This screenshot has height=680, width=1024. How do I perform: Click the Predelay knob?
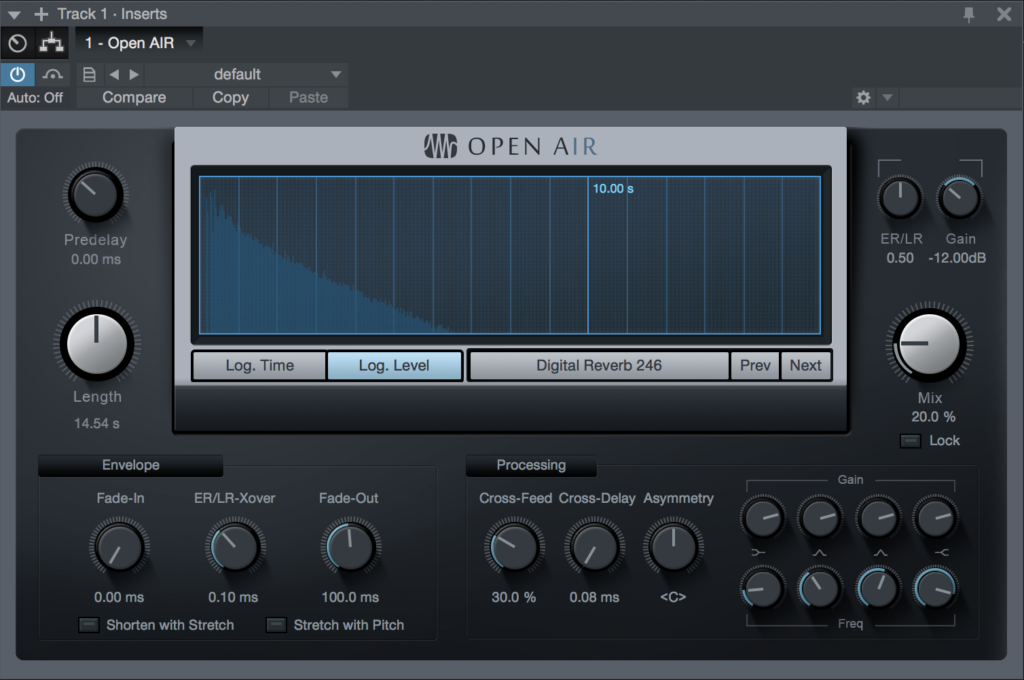click(x=95, y=195)
